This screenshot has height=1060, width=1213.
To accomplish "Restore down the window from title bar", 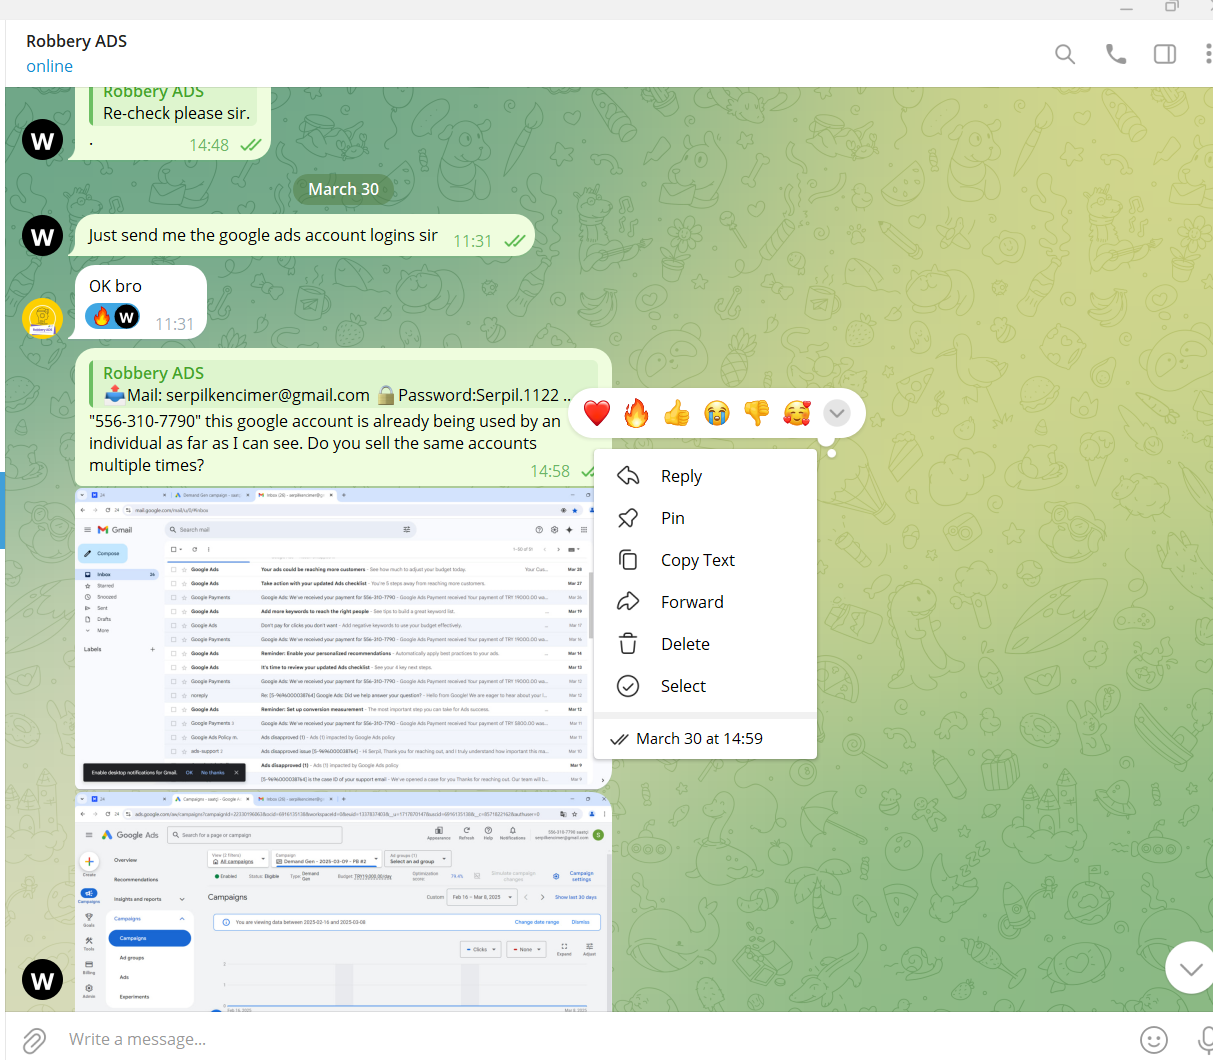I will tap(1171, 7).
